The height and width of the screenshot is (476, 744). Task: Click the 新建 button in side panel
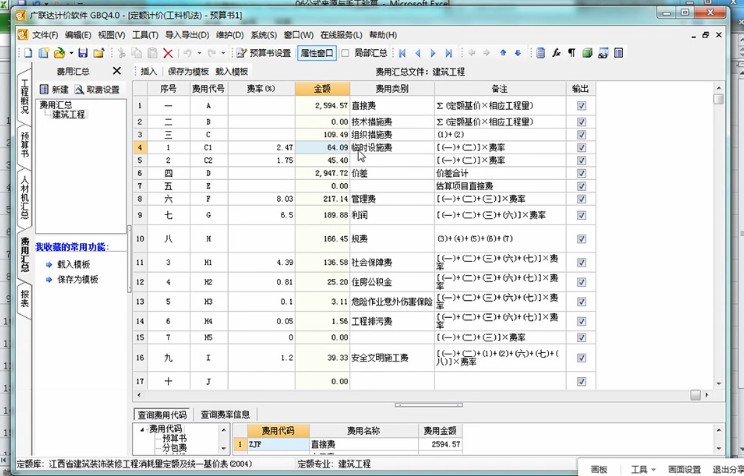pyautogui.click(x=55, y=90)
